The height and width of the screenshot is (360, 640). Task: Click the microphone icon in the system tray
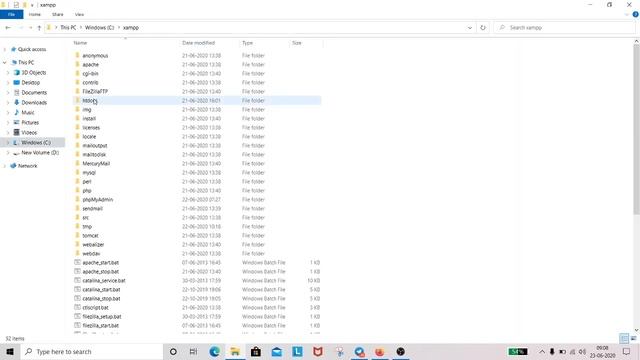(552, 351)
